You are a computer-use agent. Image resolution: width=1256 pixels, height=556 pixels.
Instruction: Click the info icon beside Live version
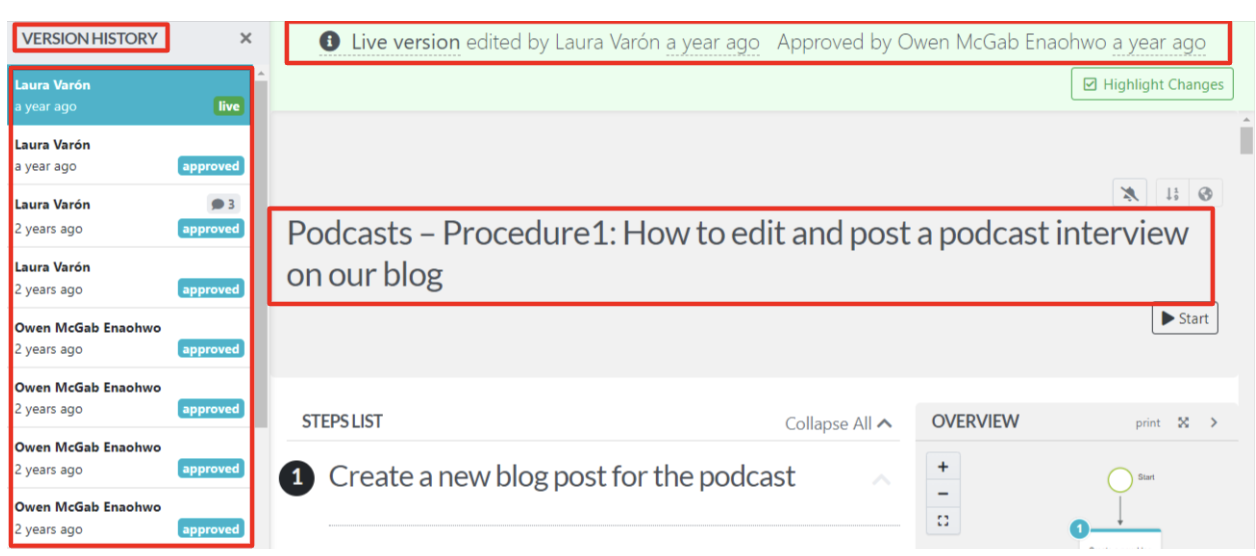pyautogui.click(x=329, y=42)
